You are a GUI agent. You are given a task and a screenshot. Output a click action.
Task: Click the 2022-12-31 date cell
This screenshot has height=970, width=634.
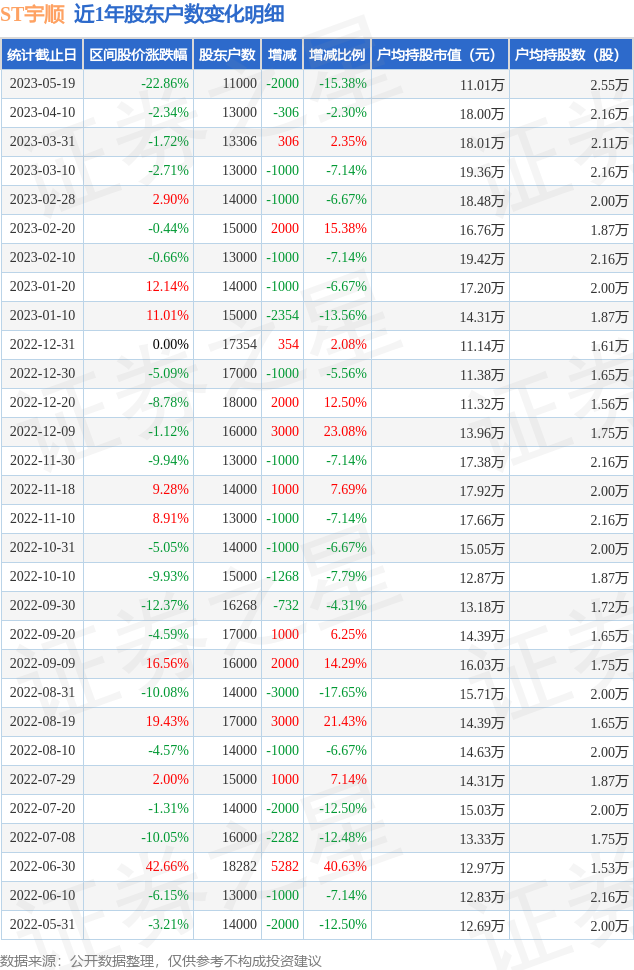coord(42,345)
